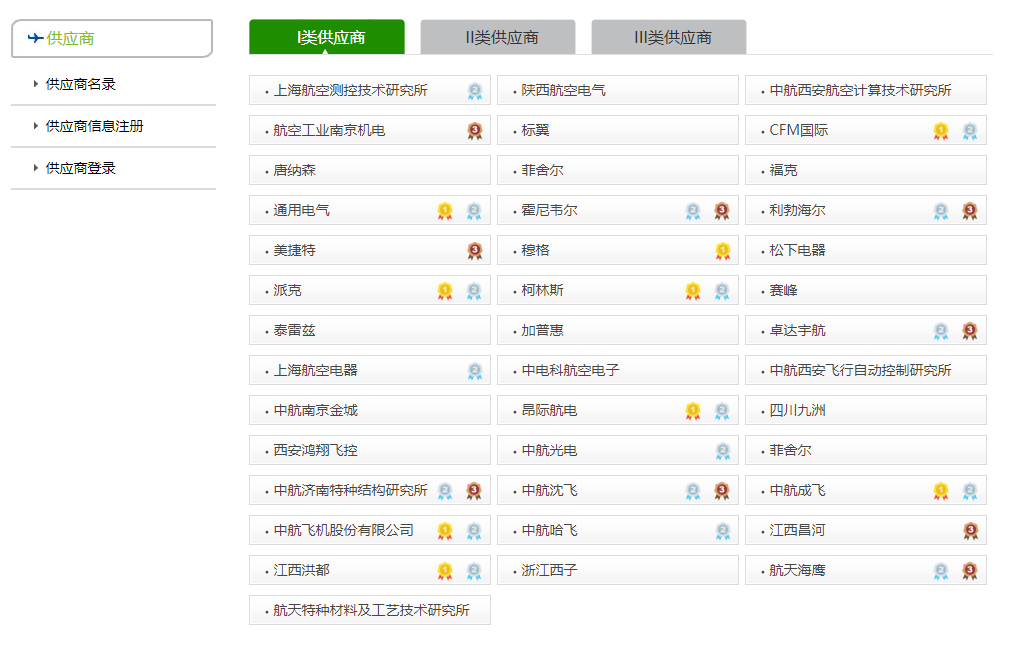Open the III类供应商 tab
This screenshot has width=1016, height=649.
669,37
